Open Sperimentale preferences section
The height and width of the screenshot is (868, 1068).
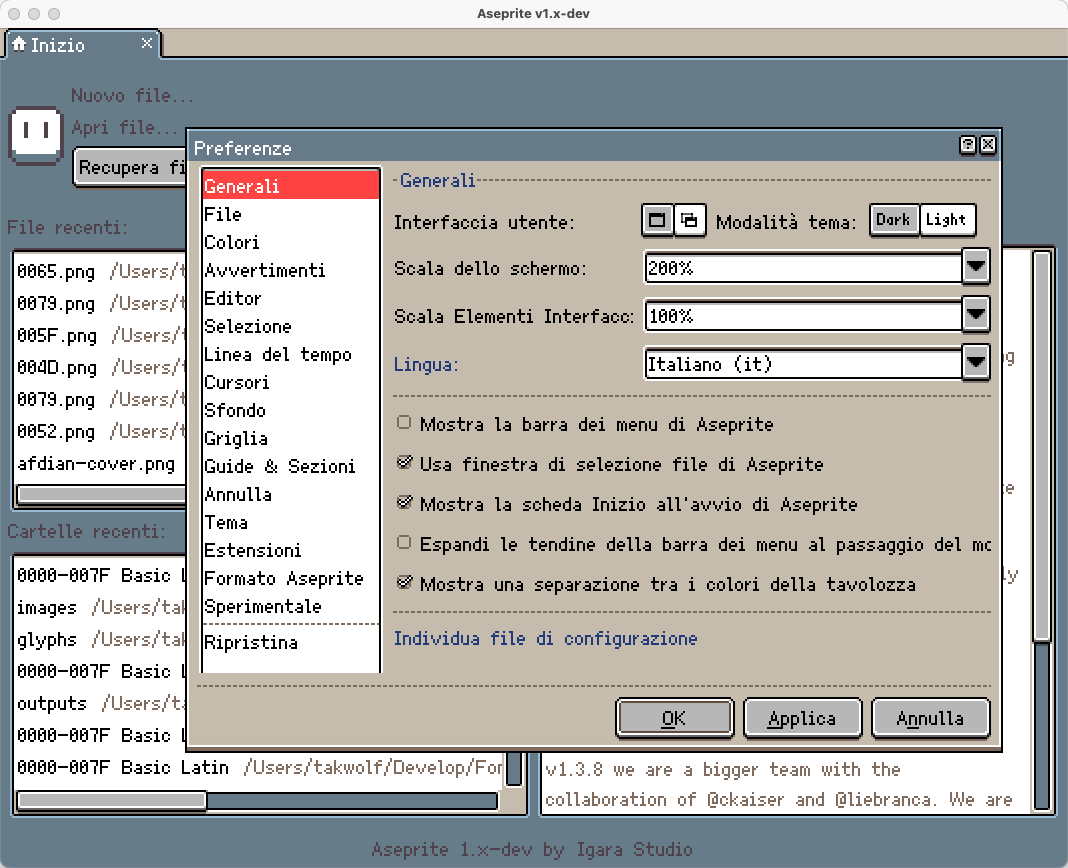pyautogui.click(x=291, y=606)
